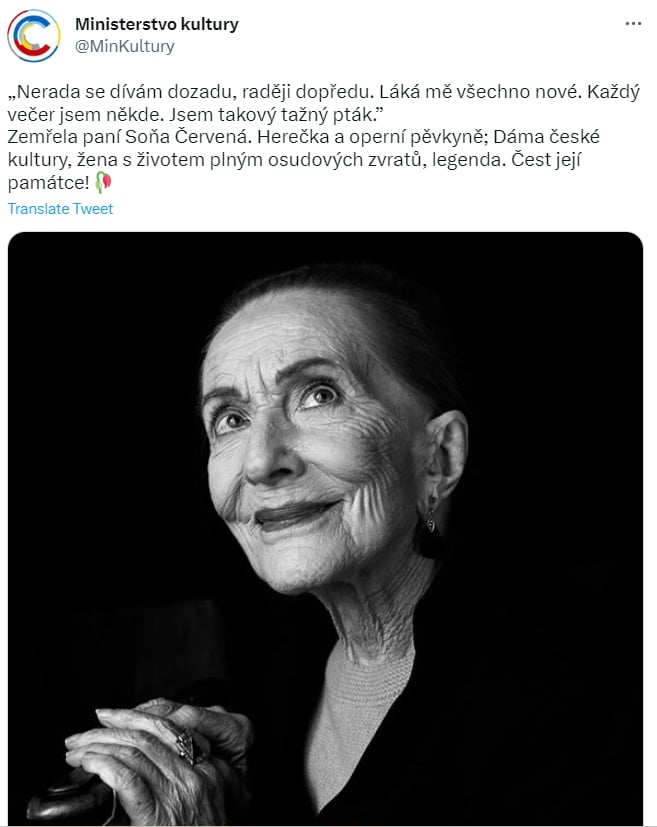Image resolution: width=657 pixels, height=827 pixels.
Task: Open the @MinKultury handle link
Action: [124, 46]
